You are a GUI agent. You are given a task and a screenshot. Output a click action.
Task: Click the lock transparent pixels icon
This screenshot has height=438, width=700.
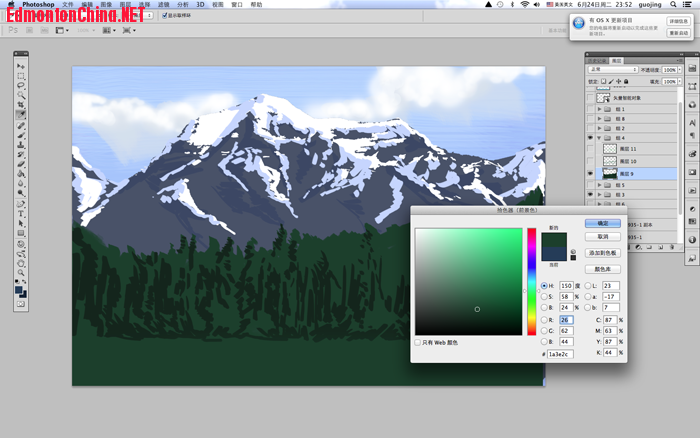605,80
